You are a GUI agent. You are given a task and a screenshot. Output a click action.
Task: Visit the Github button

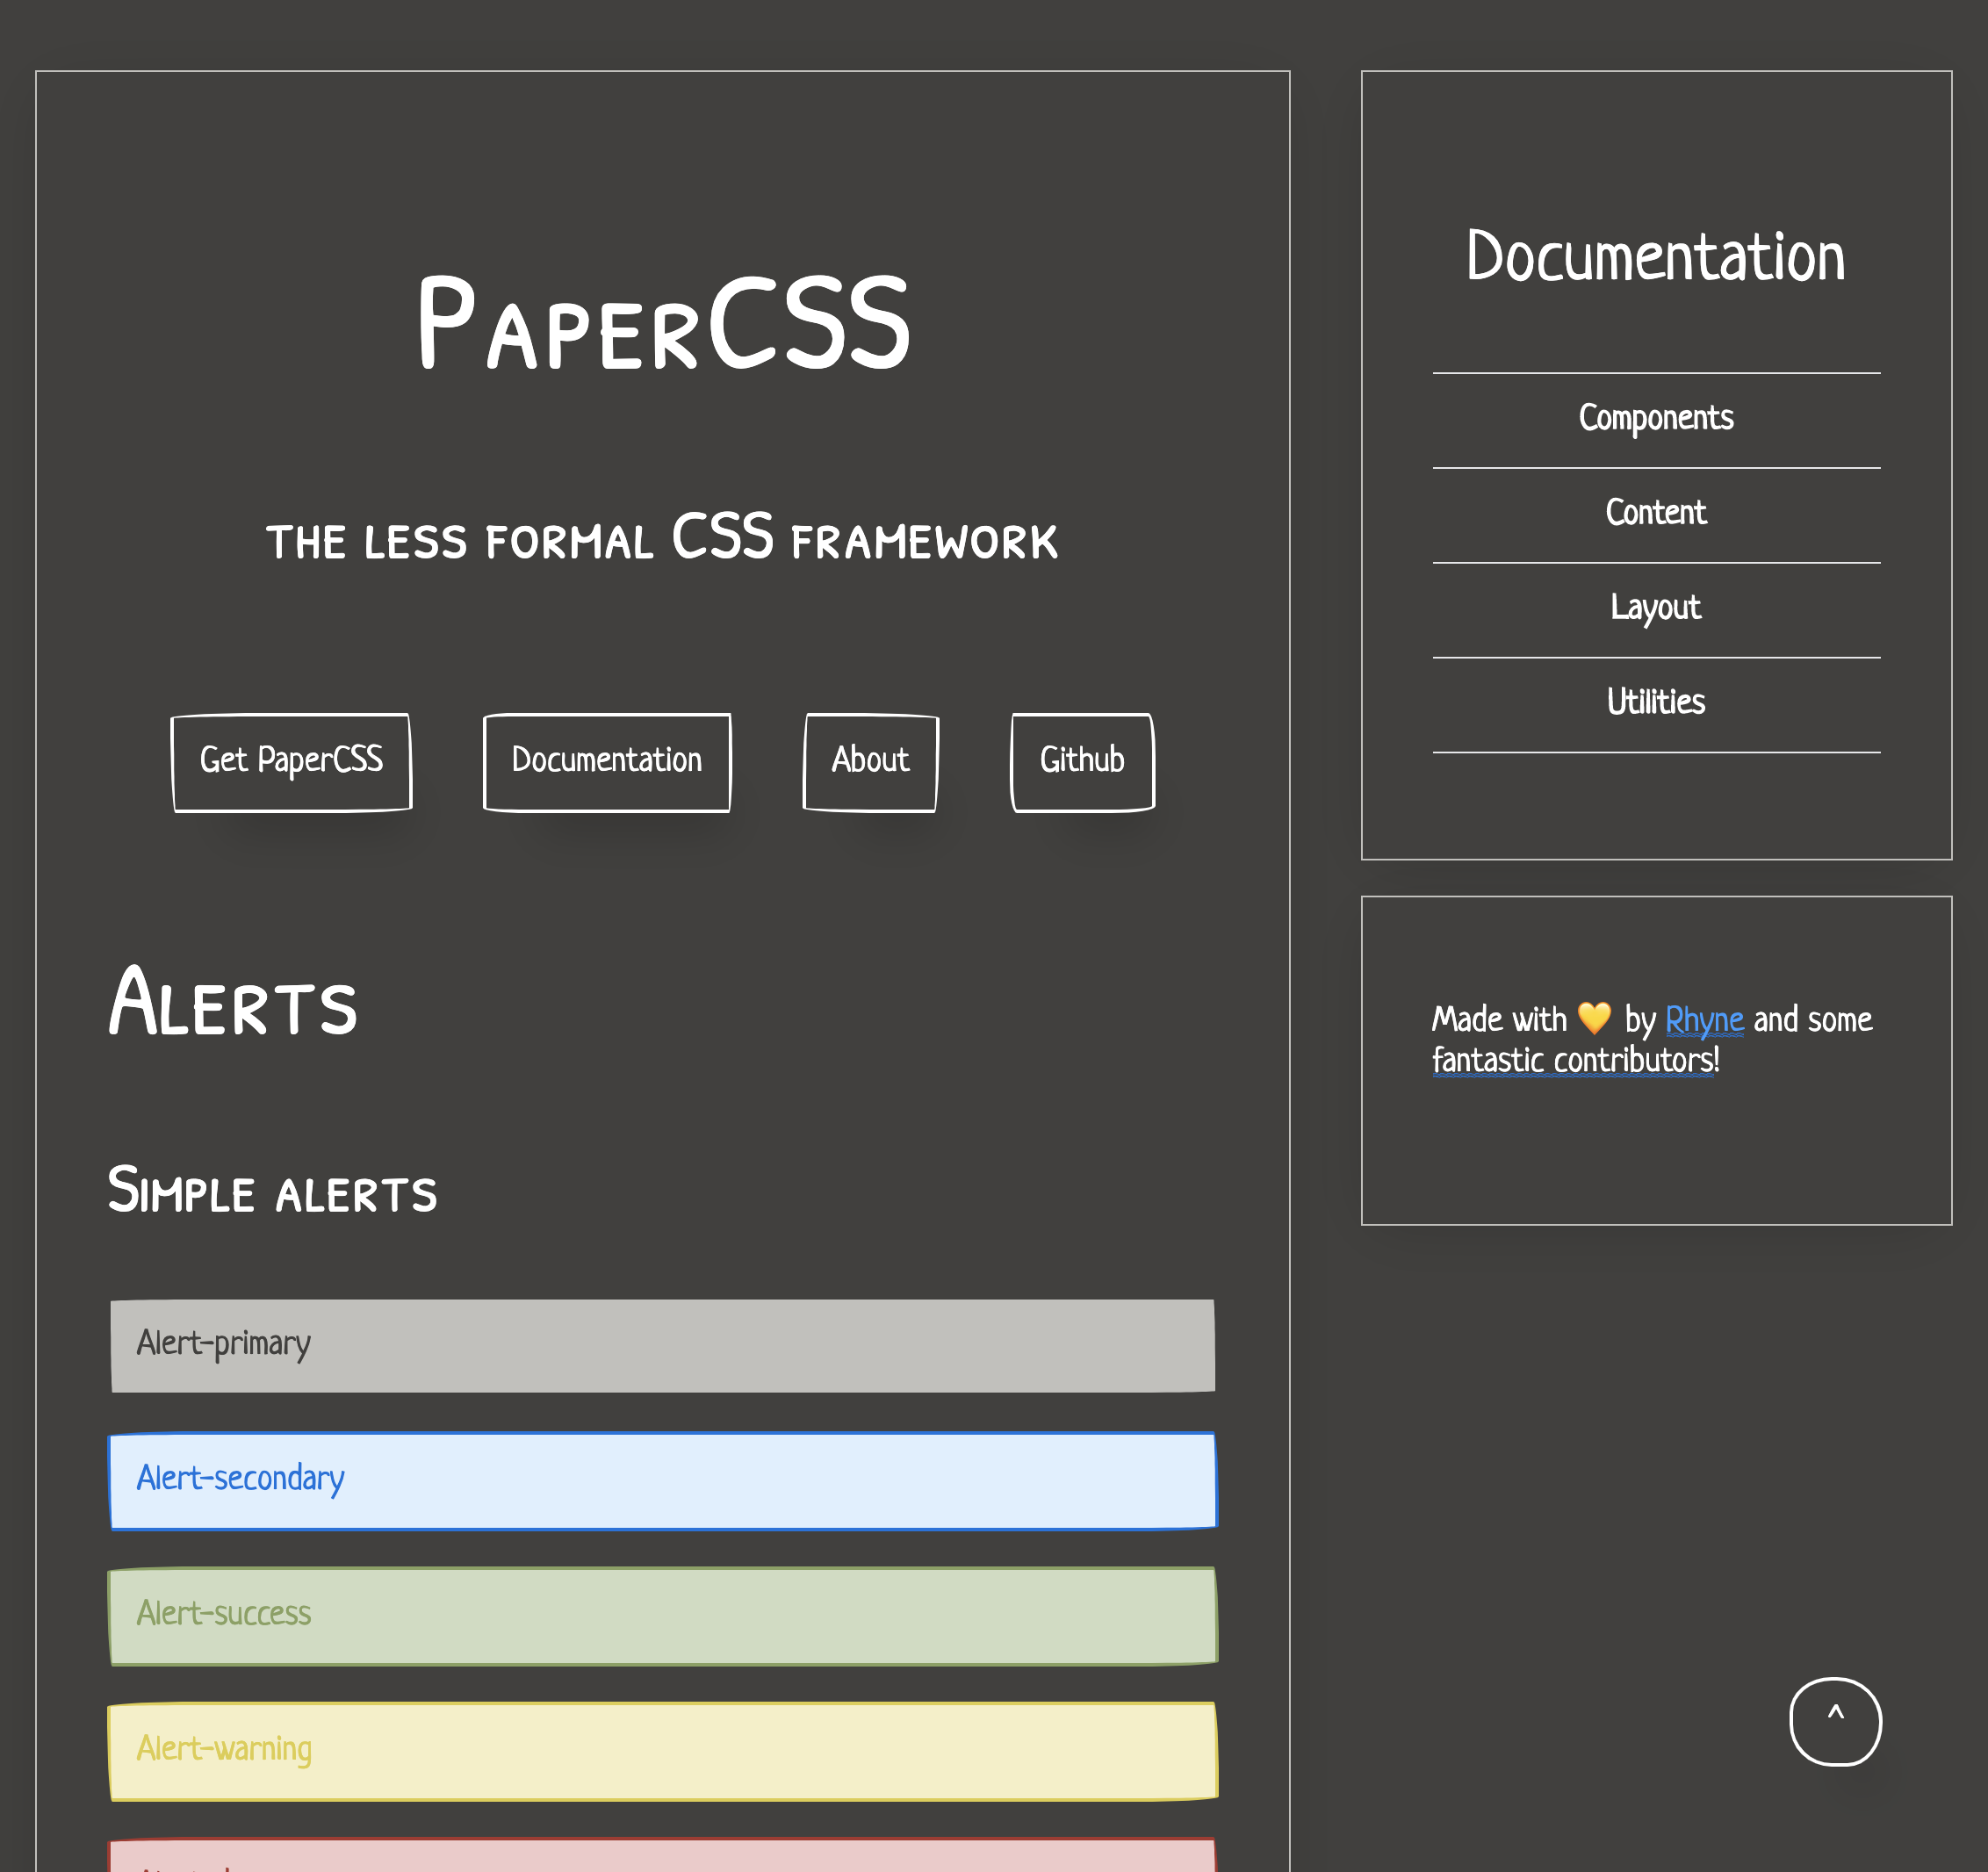click(x=1083, y=762)
